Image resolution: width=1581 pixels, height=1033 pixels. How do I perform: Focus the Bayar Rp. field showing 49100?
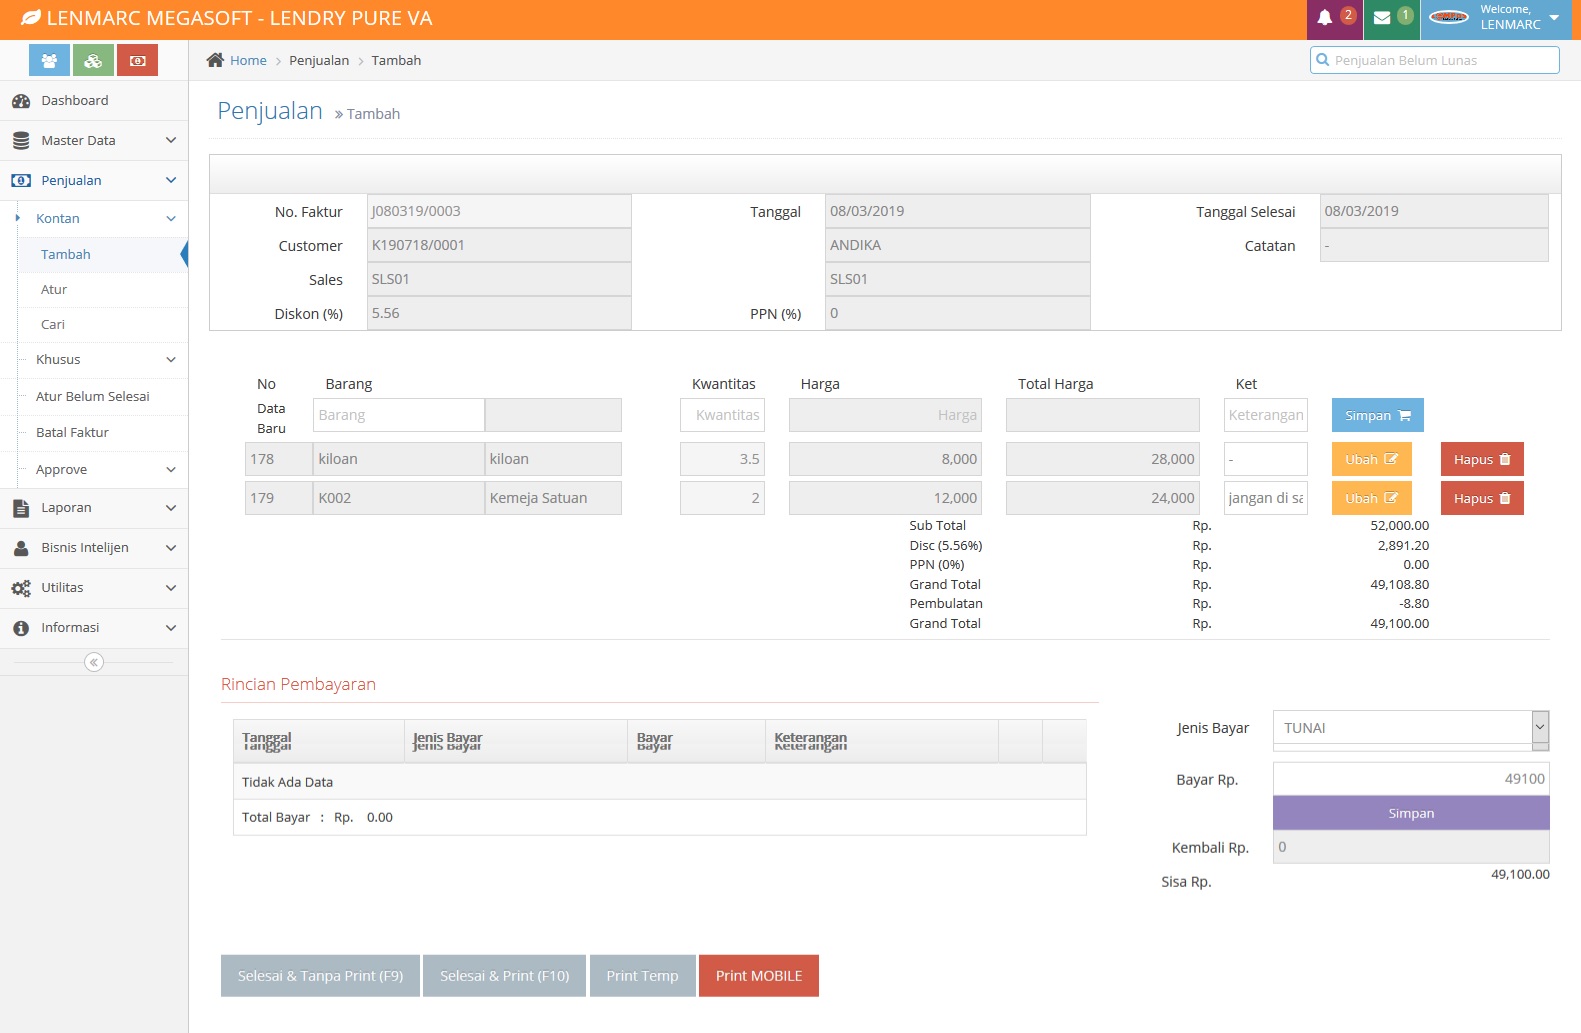click(1411, 779)
